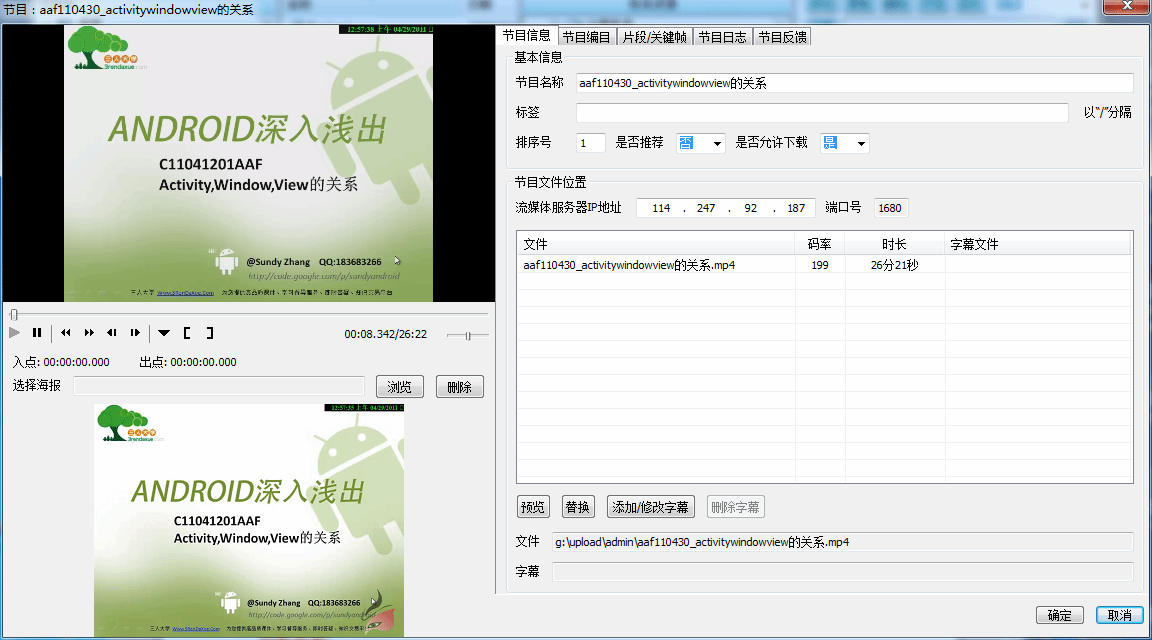This screenshot has width=1152, height=640.
Task: Step back one frame
Action: pyautogui.click(x=112, y=333)
